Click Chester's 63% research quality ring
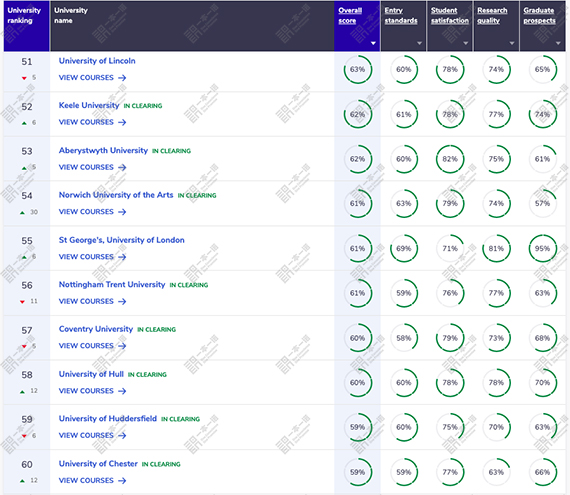Viewport: 570px width, 495px height. coord(497,472)
